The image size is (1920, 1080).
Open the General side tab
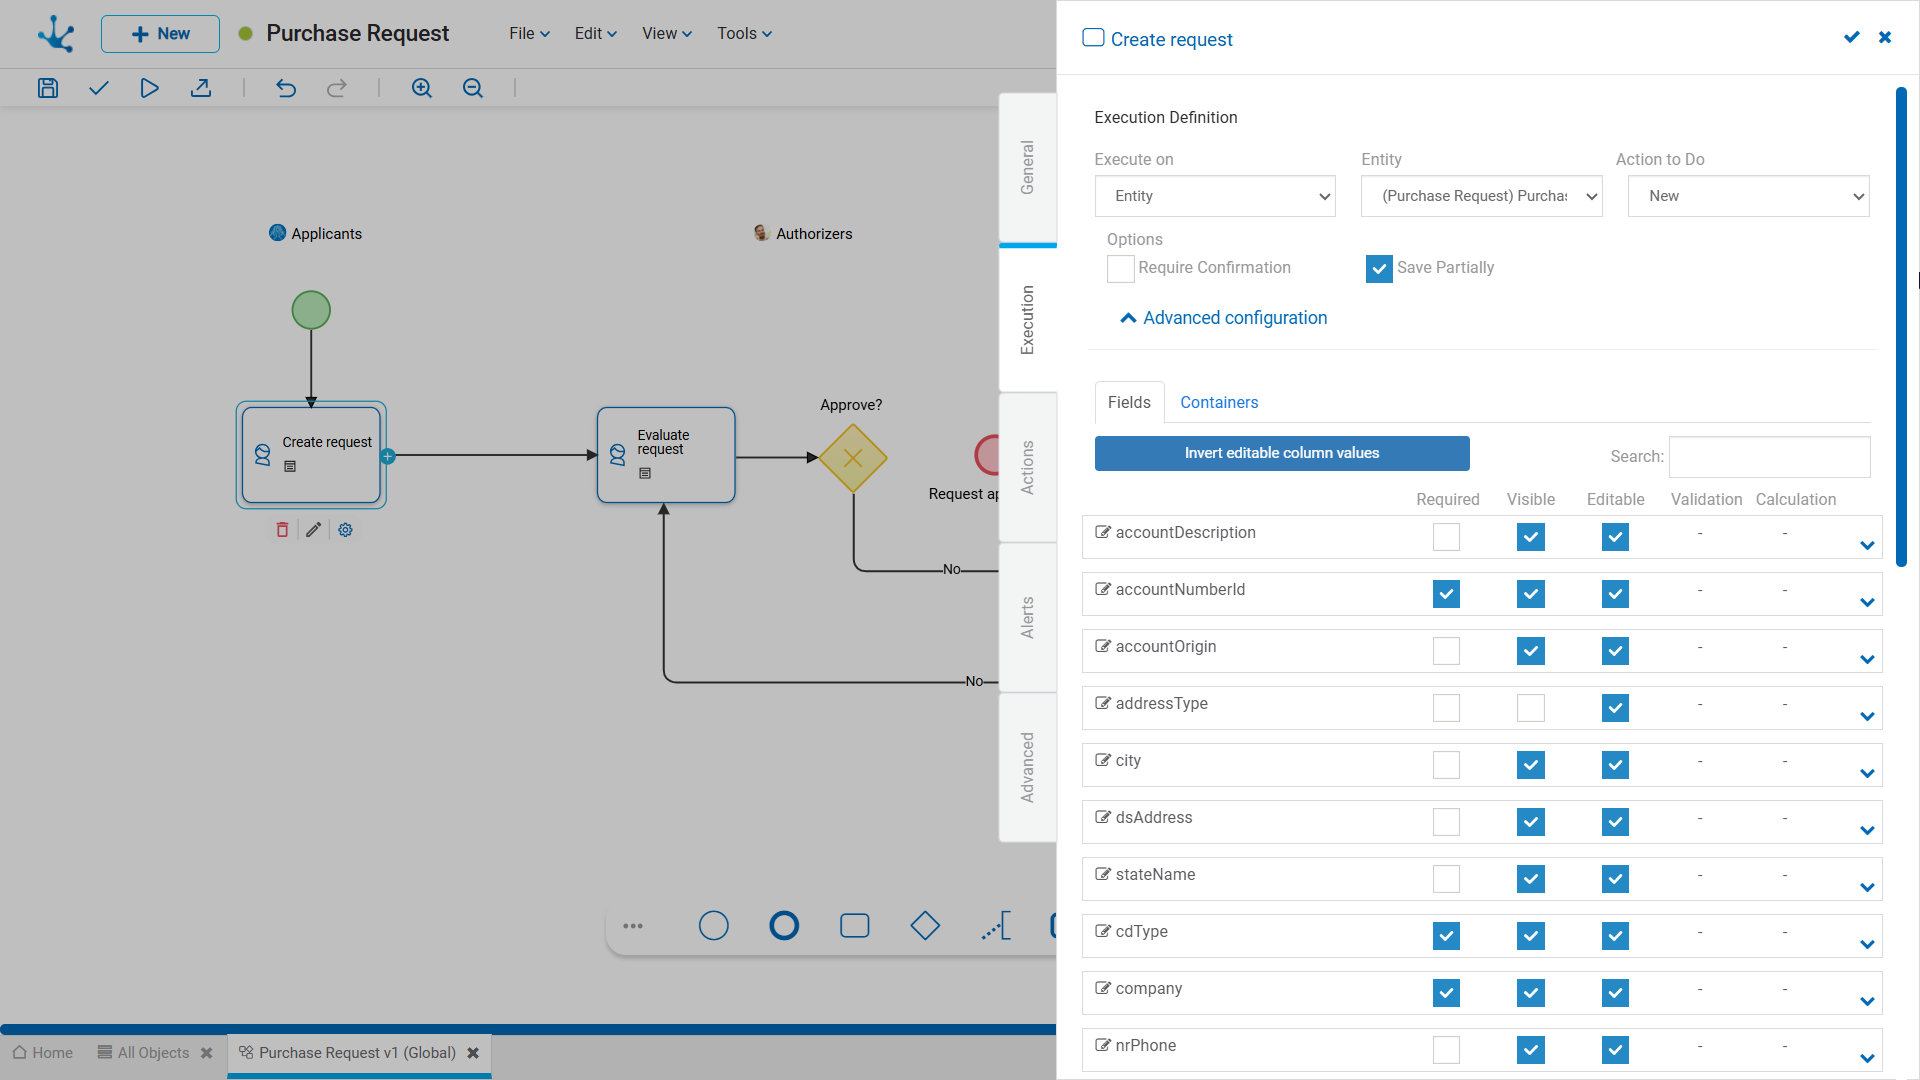click(1027, 168)
